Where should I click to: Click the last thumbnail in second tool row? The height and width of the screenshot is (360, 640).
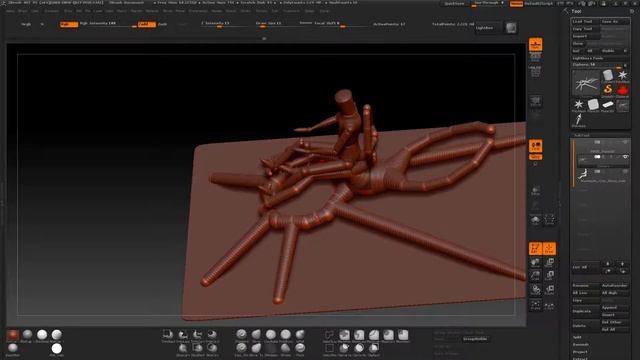[622, 105]
